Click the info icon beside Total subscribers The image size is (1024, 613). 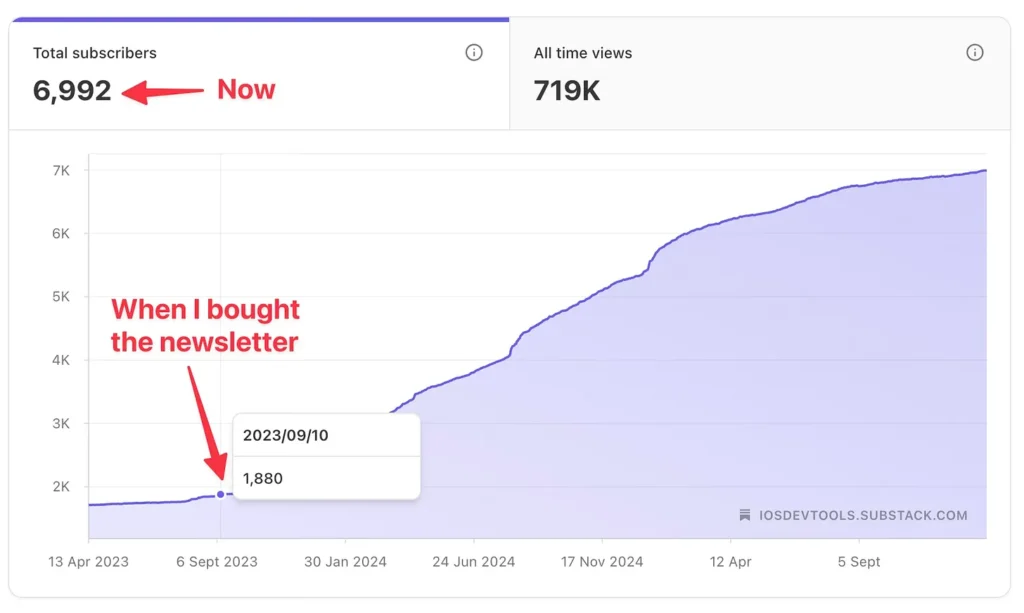click(473, 53)
